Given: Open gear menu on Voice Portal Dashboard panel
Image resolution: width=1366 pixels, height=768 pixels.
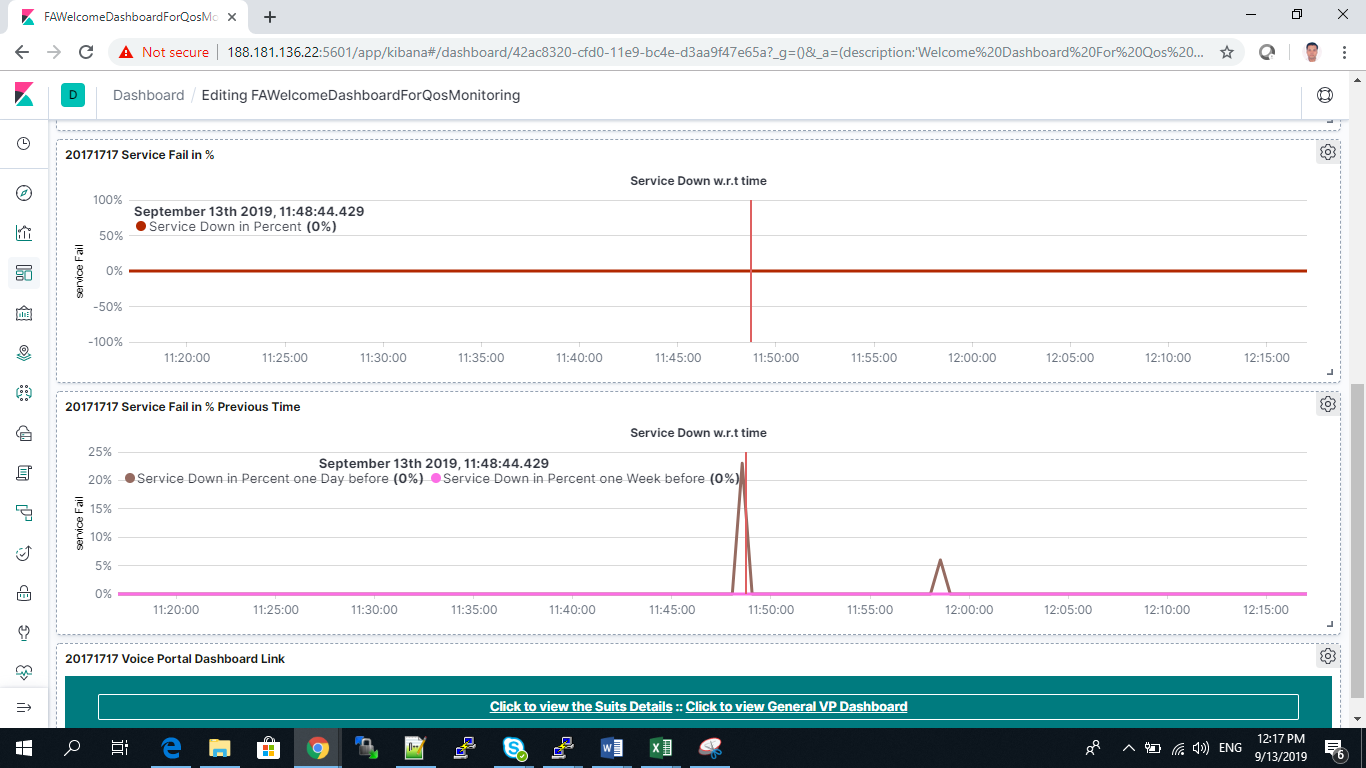Looking at the screenshot, I should [x=1327, y=655].
